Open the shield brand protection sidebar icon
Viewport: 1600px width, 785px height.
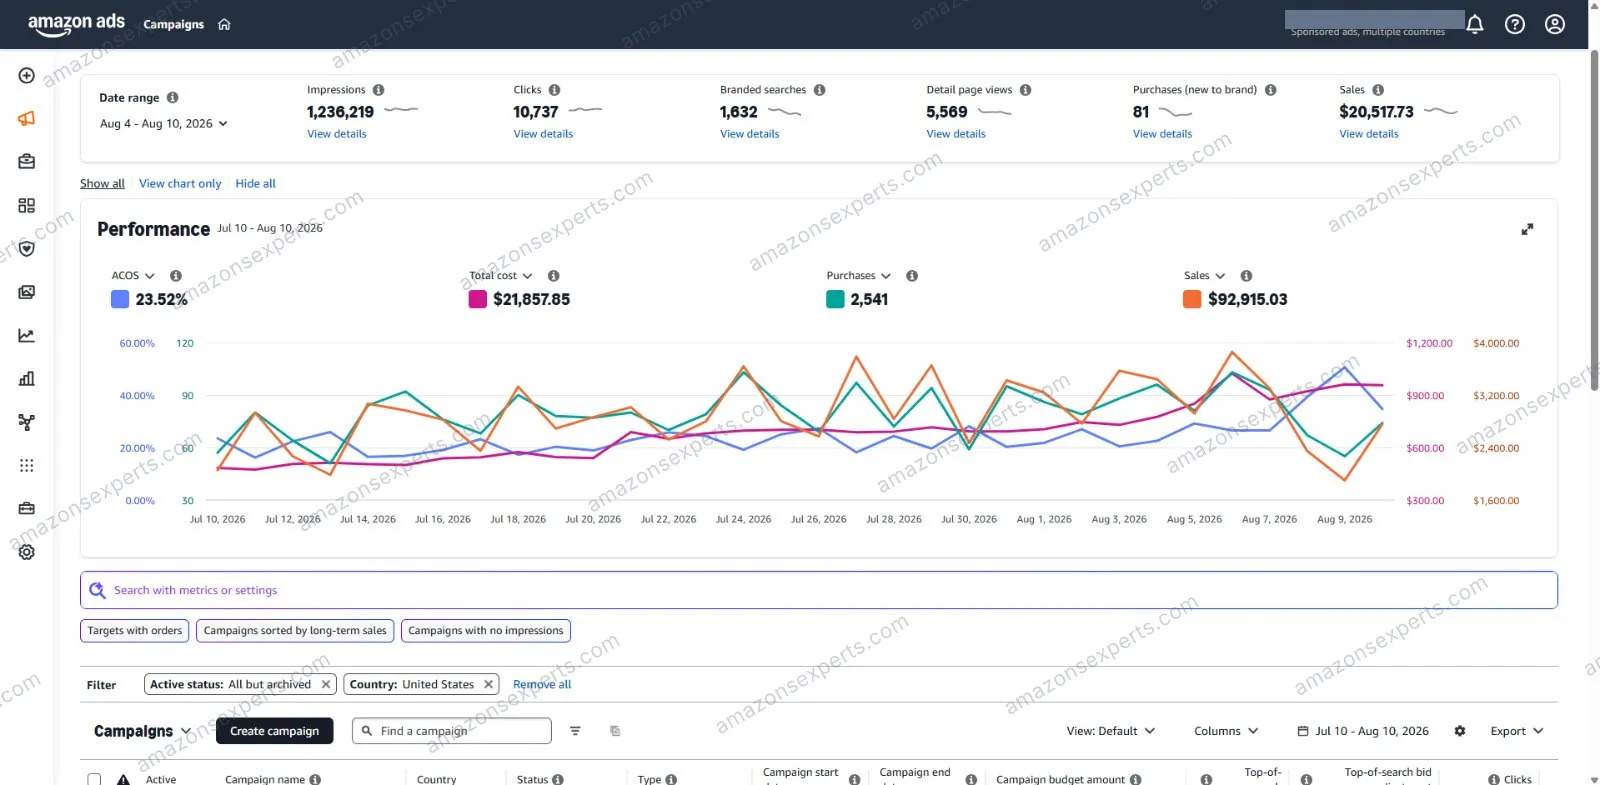(x=27, y=248)
